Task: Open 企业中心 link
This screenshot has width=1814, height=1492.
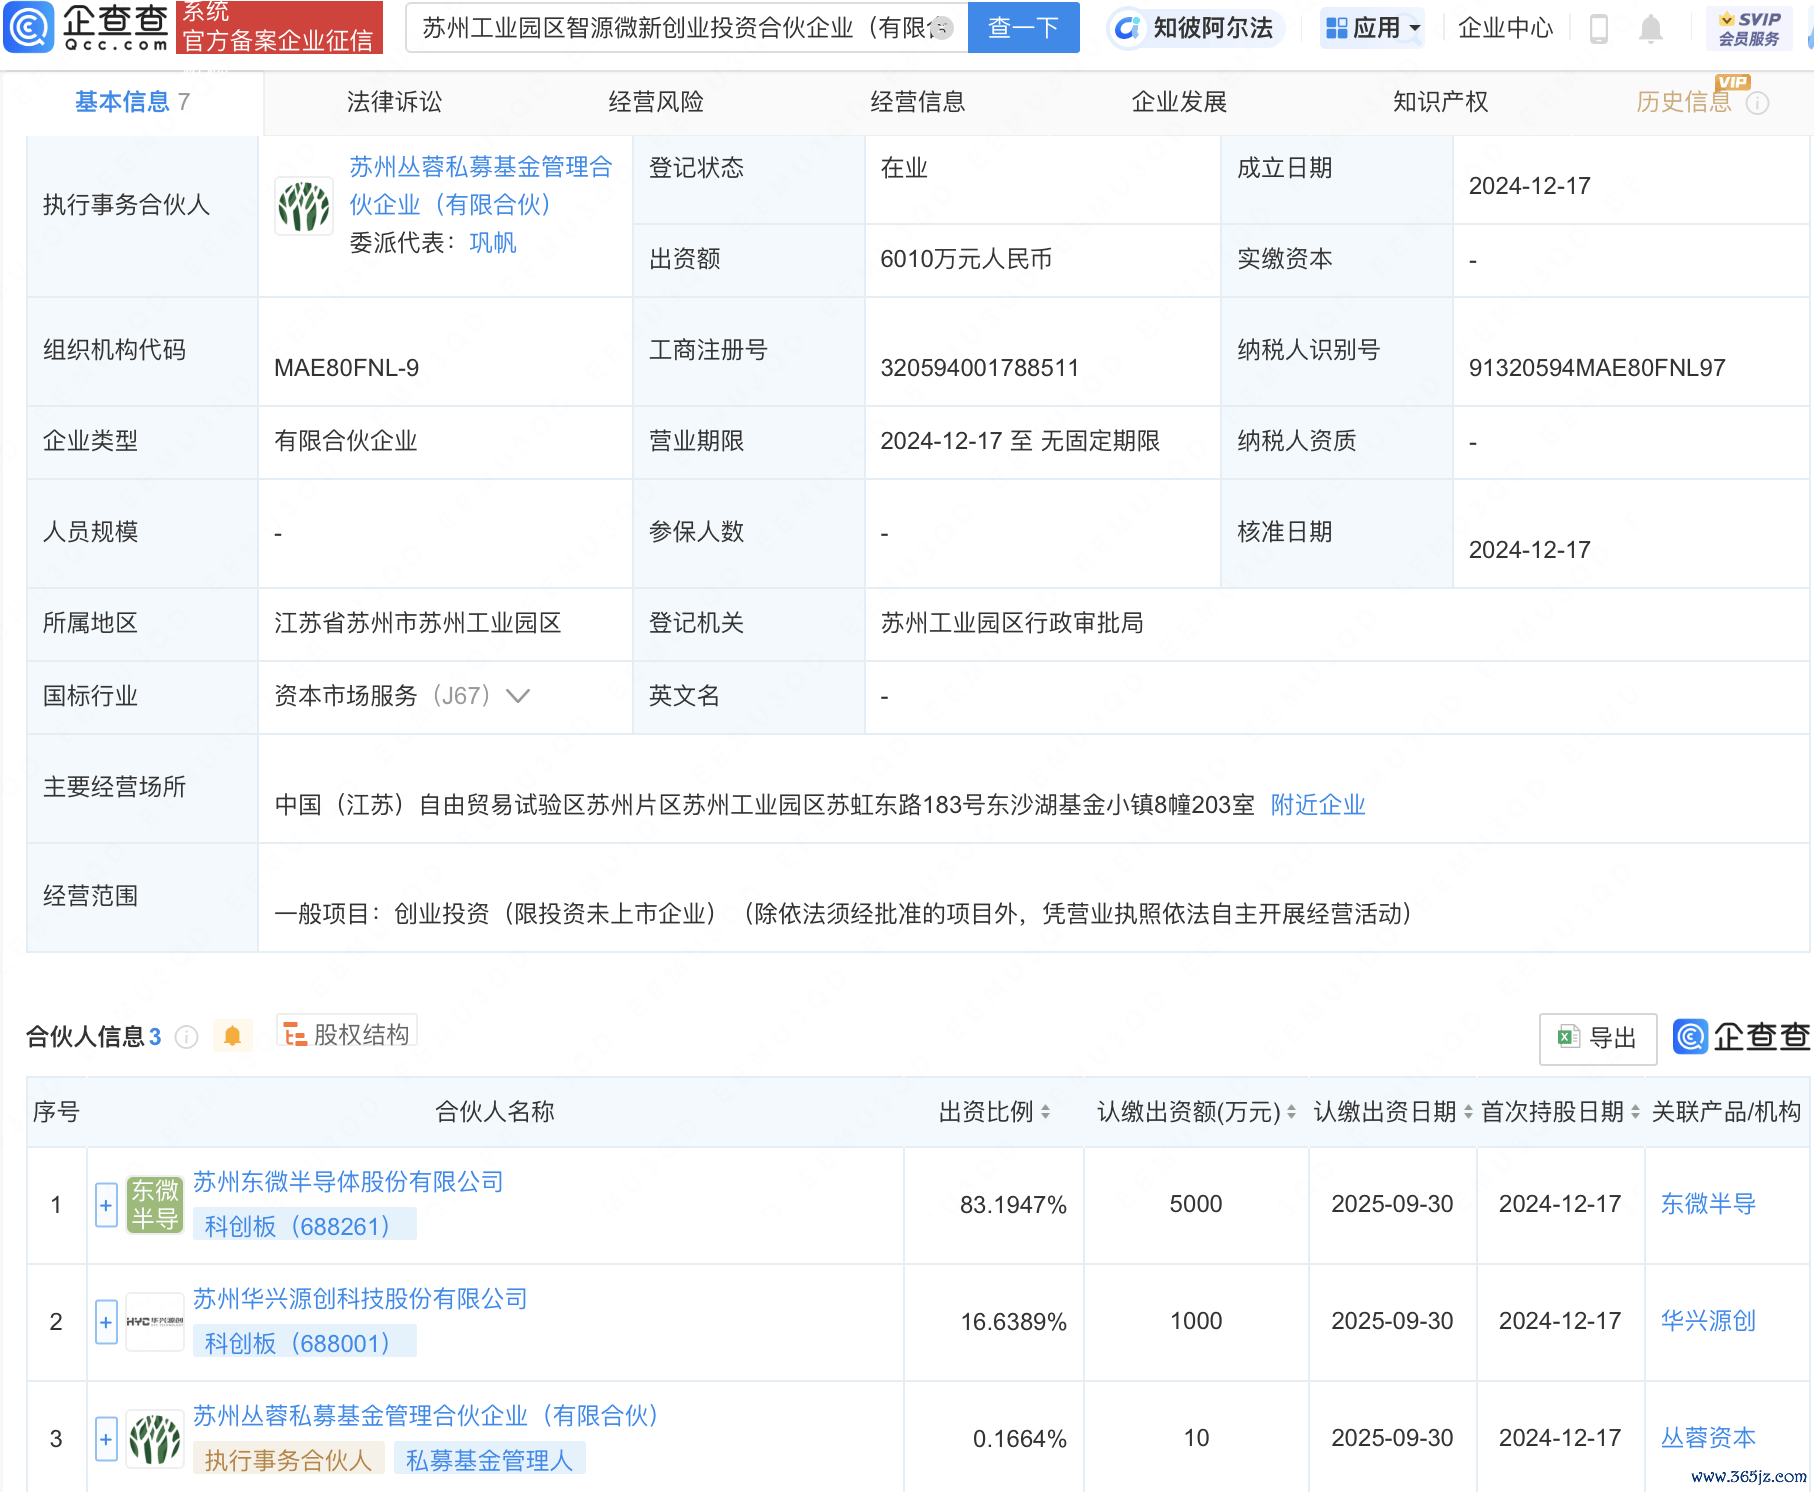Action: (x=1505, y=28)
